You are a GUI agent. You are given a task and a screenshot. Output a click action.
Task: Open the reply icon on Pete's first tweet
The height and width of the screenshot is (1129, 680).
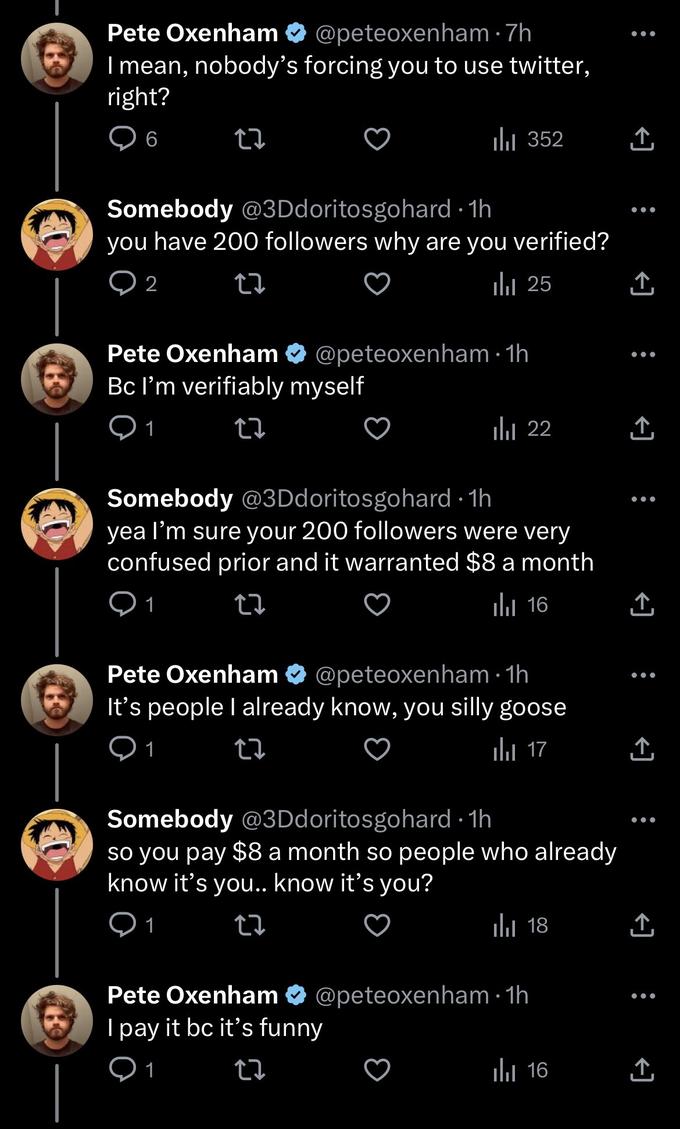tap(120, 139)
